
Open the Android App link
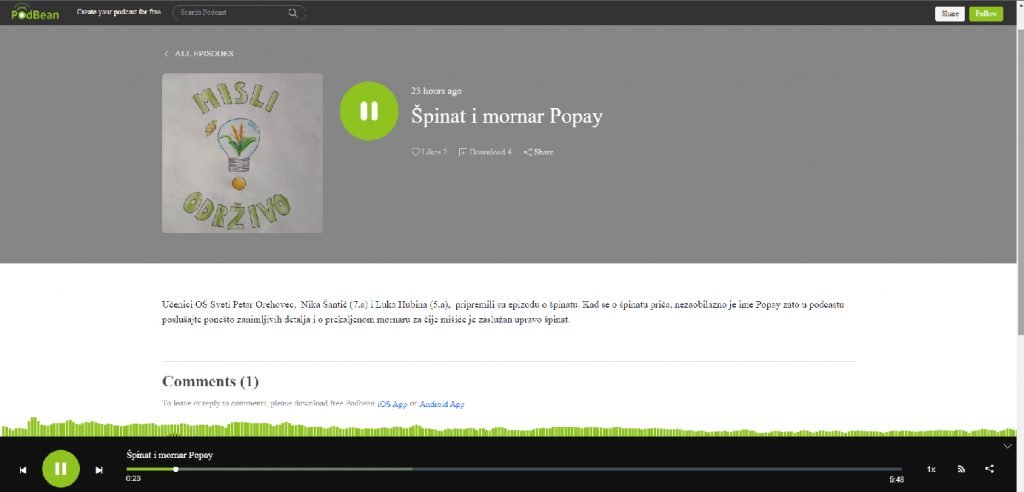click(x=441, y=404)
